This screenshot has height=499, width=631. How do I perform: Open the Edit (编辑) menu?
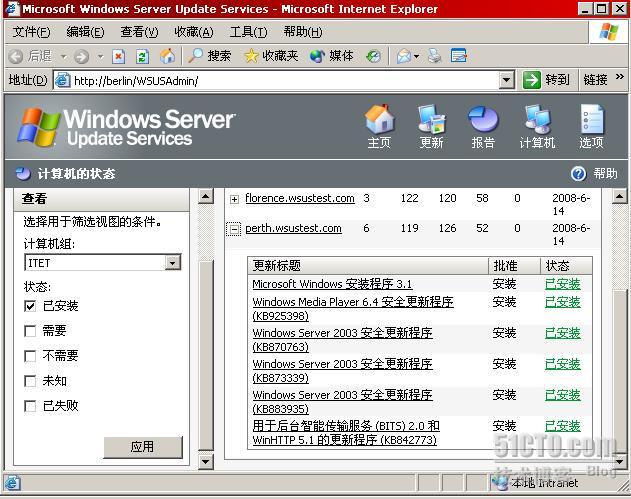click(85, 31)
